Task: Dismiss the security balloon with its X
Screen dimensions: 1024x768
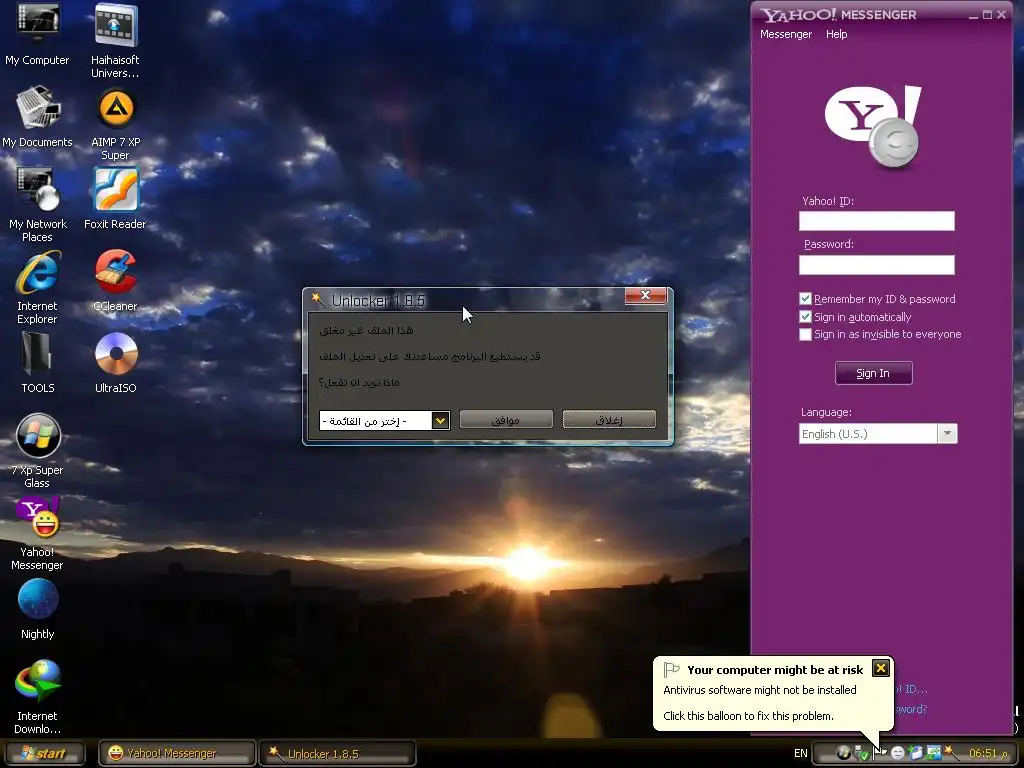Action: point(880,668)
